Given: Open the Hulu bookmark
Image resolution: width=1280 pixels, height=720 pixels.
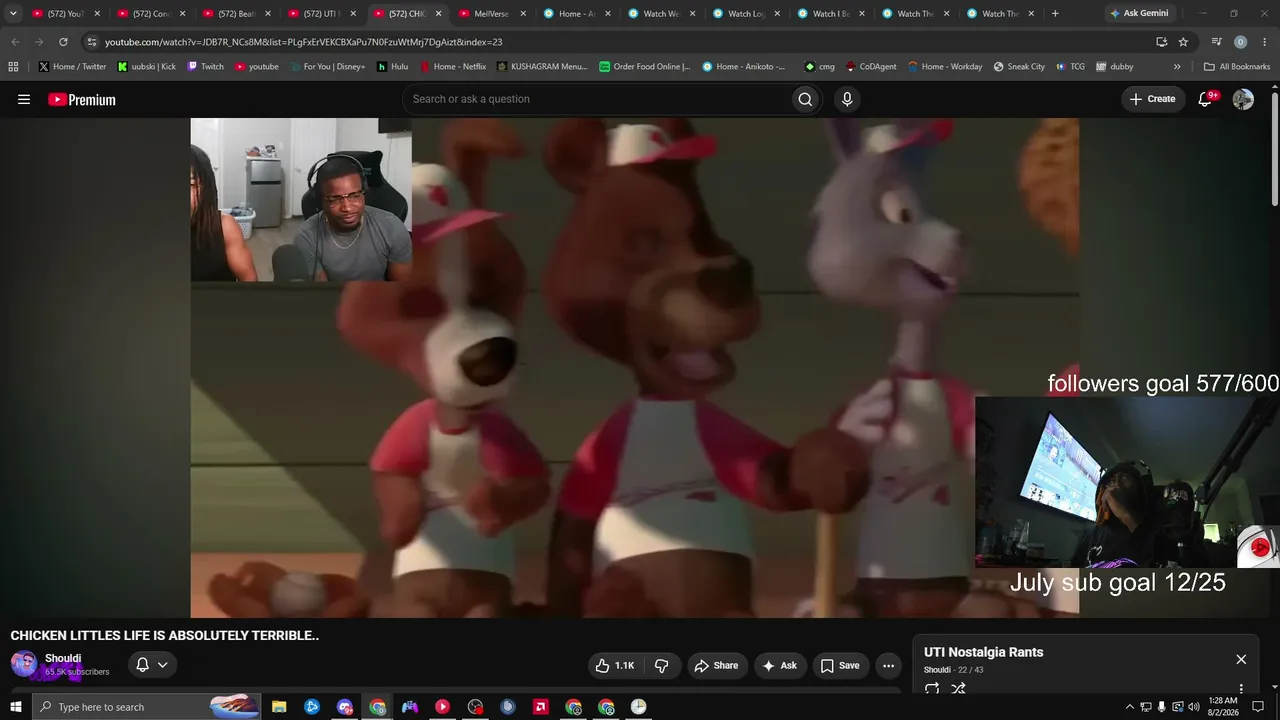Looking at the screenshot, I should point(392,67).
